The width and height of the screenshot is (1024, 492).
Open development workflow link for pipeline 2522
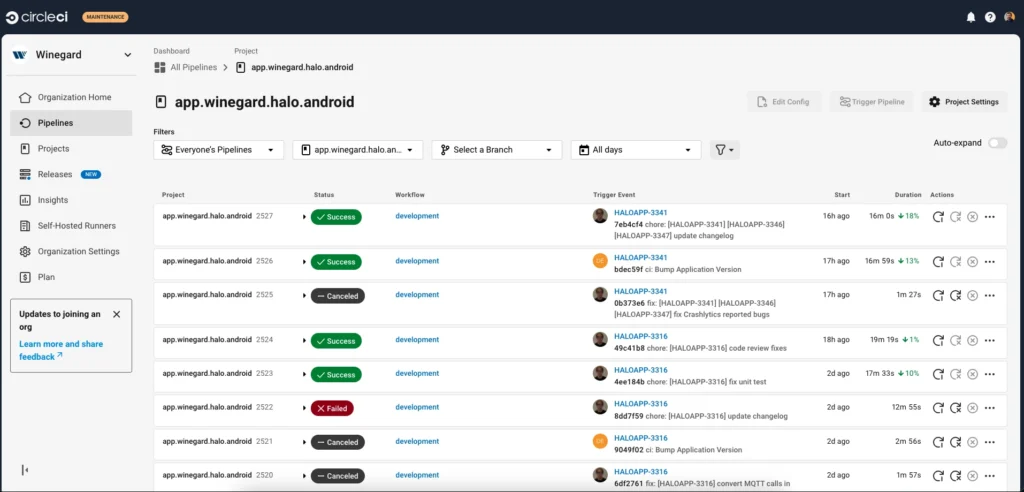(417, 407)
